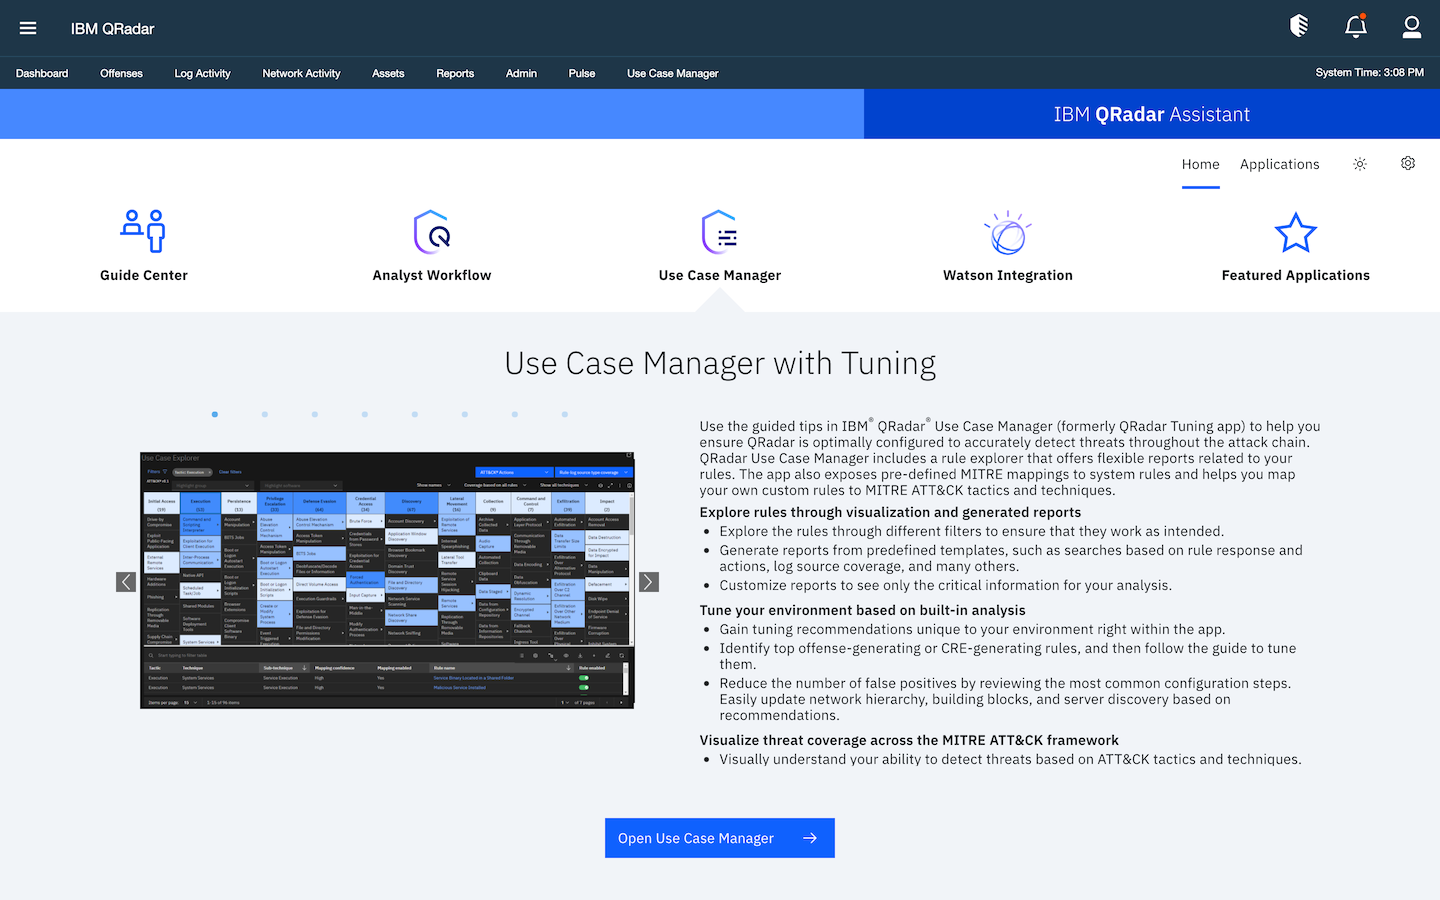Open the Guide Center icon
This screenshot has height=900, width=1440.
(143, 231)
